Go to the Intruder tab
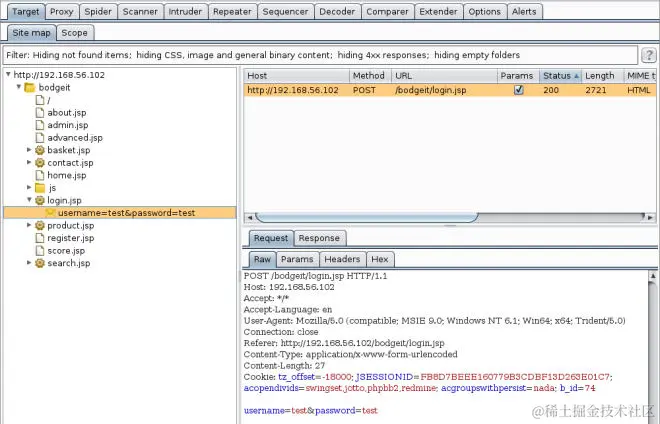Viewport: 660px width, 424px height. pyautogui.click(x=185, y=12)
